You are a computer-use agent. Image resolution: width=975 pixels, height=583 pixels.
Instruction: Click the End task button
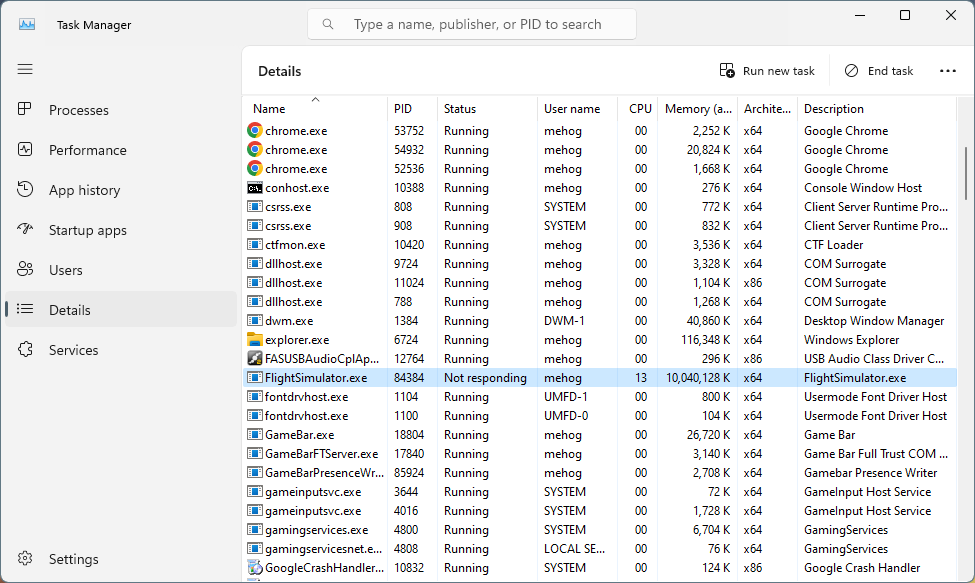pyautogui.click(x=878, y=71)
